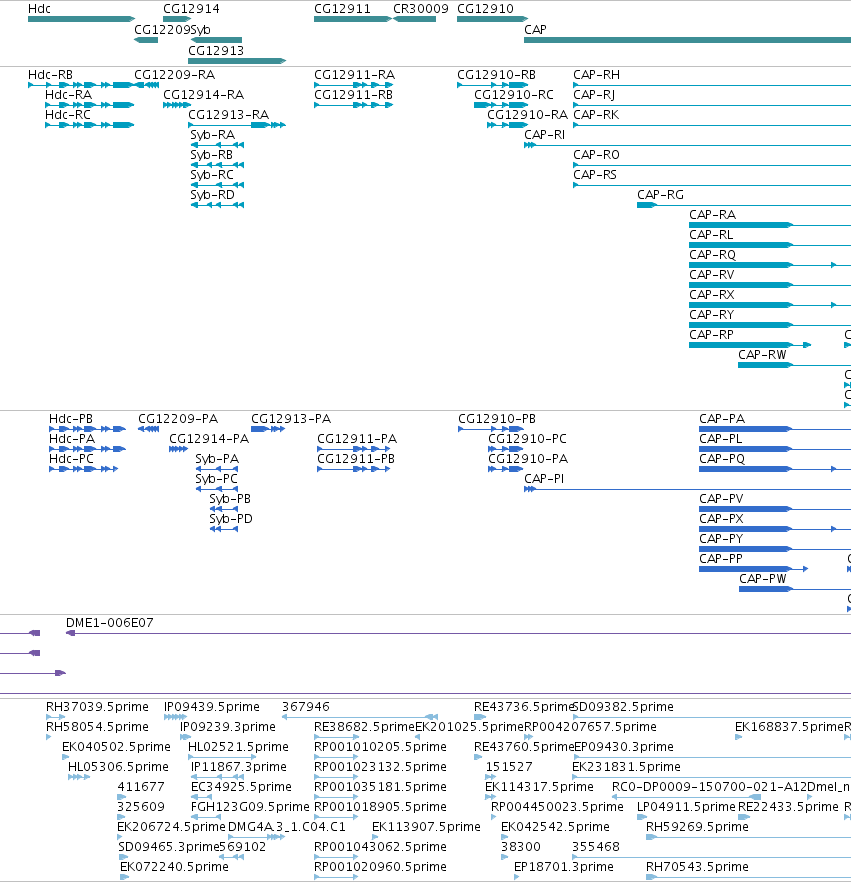Select the CG12911 gene bar

[x=353, y=19]
